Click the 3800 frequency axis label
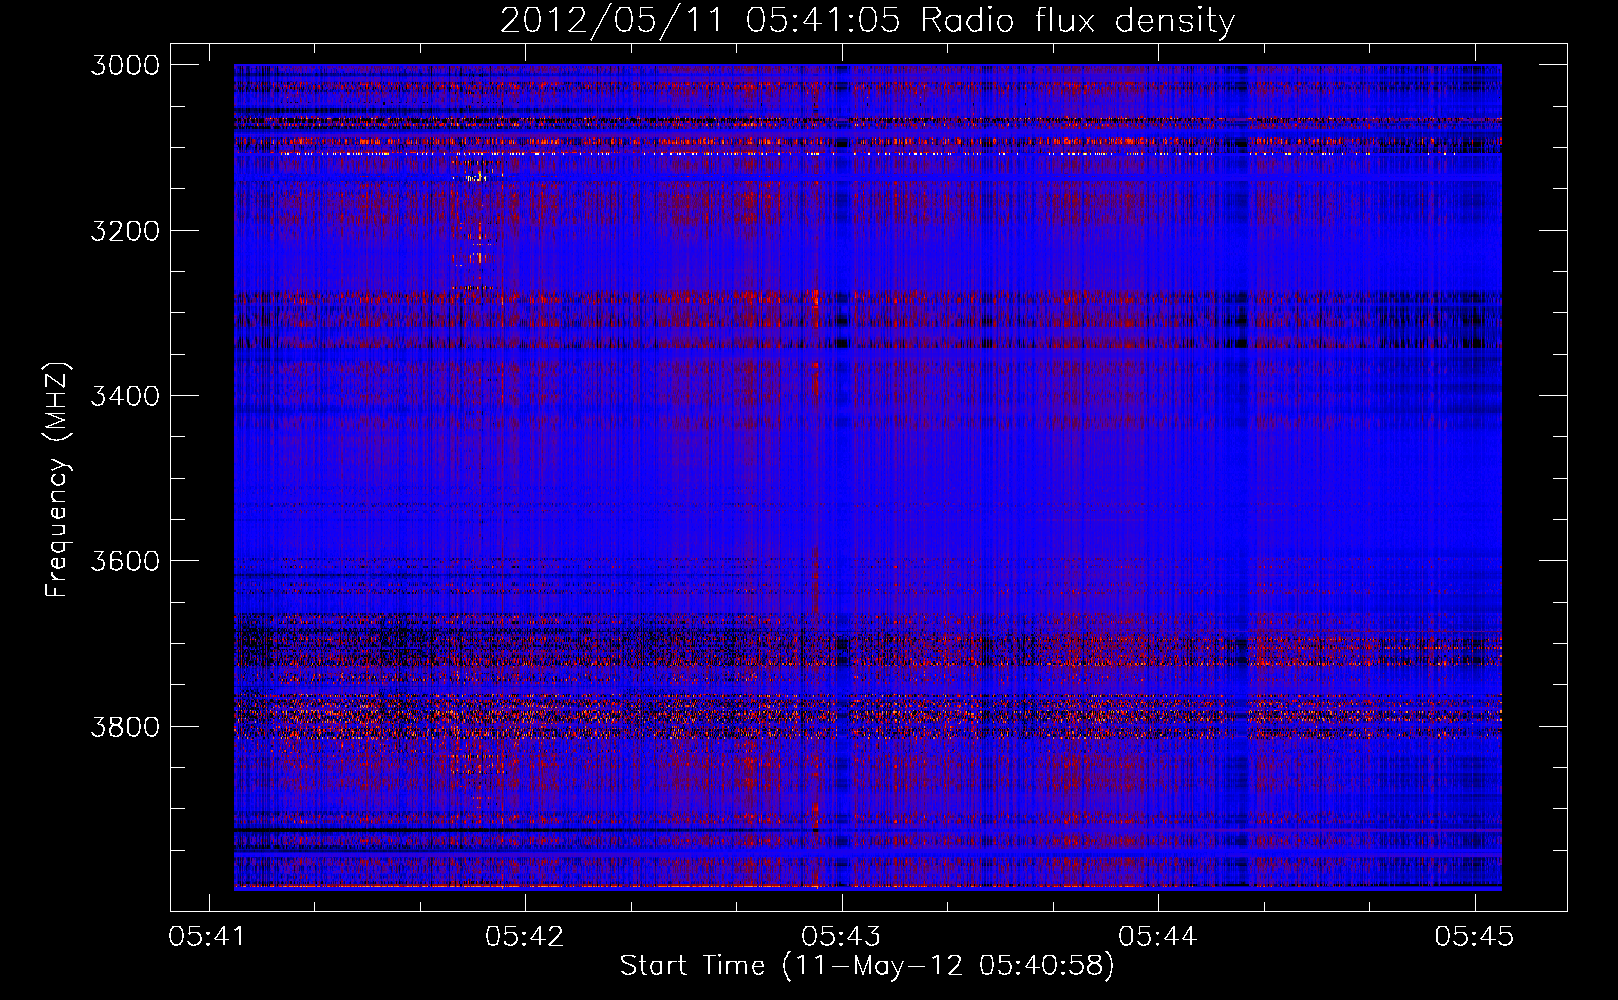The height and width of the screenshot is (1000, 1618). pos(125,726)
